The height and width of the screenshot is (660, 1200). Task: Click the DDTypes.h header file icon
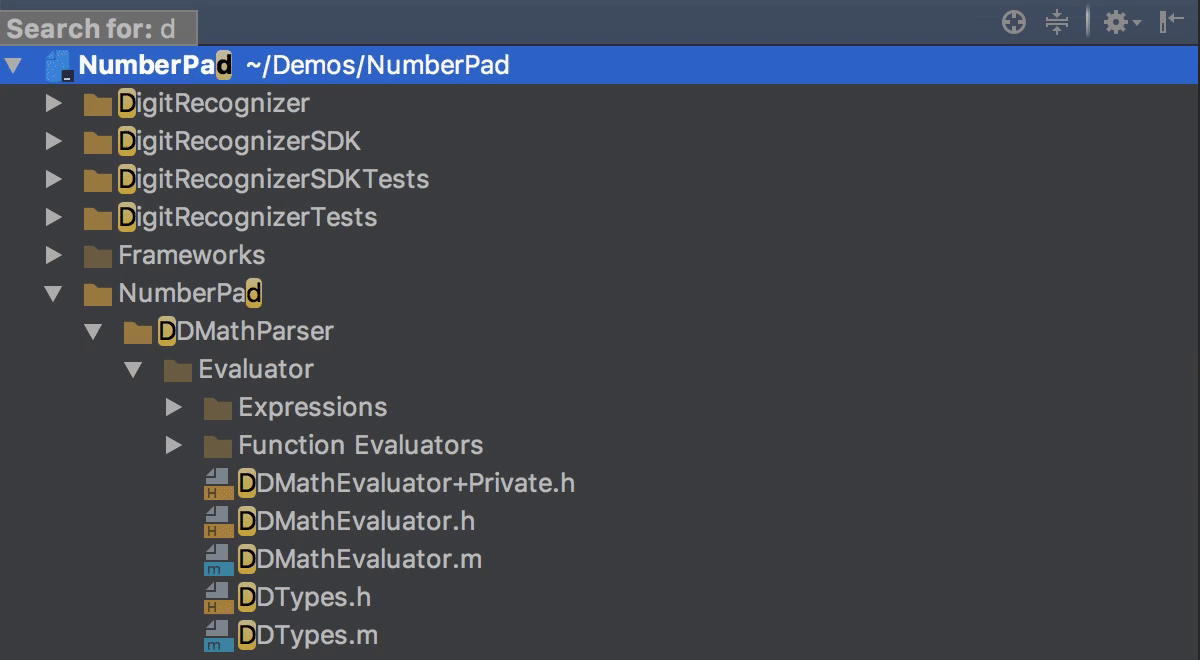point(218,597)
